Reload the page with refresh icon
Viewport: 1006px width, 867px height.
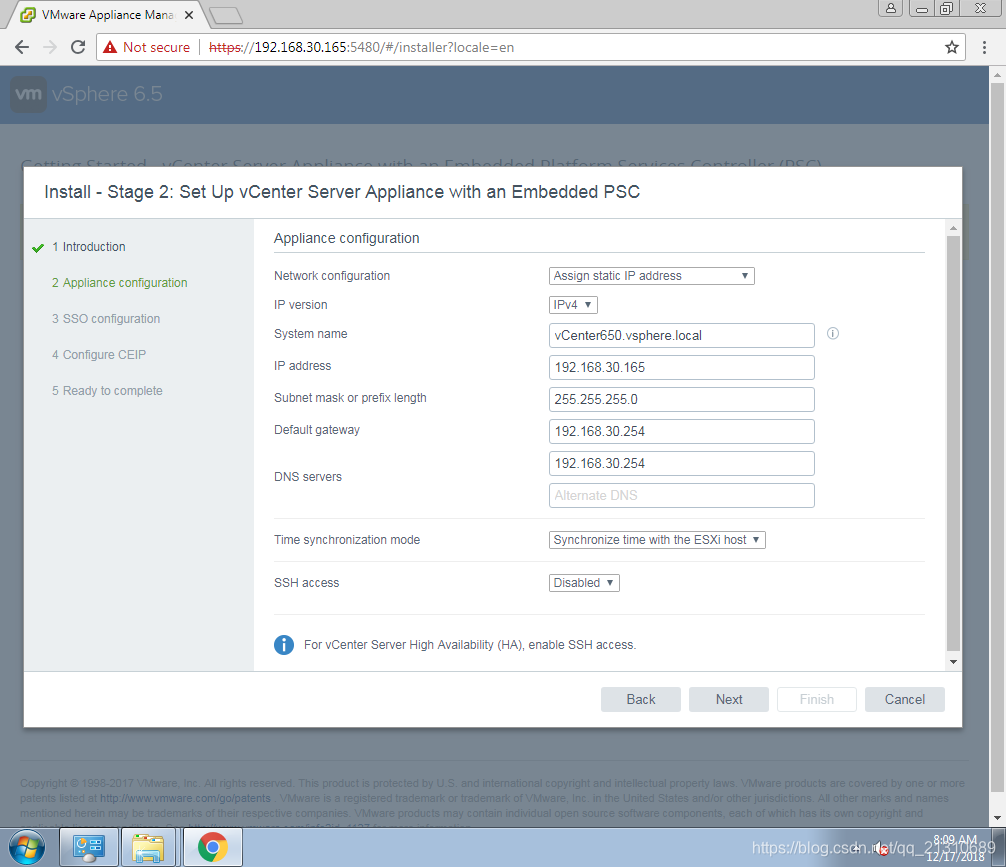coord(78,47)
